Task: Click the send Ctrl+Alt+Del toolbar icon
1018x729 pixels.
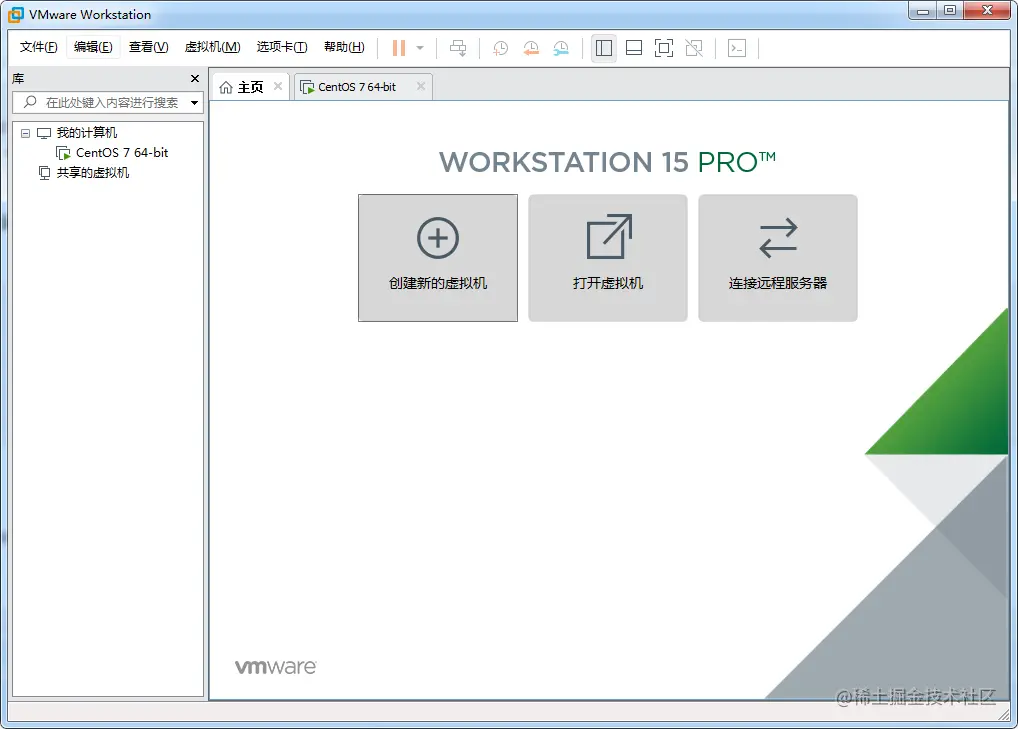Action: click(x=458, y=48)
